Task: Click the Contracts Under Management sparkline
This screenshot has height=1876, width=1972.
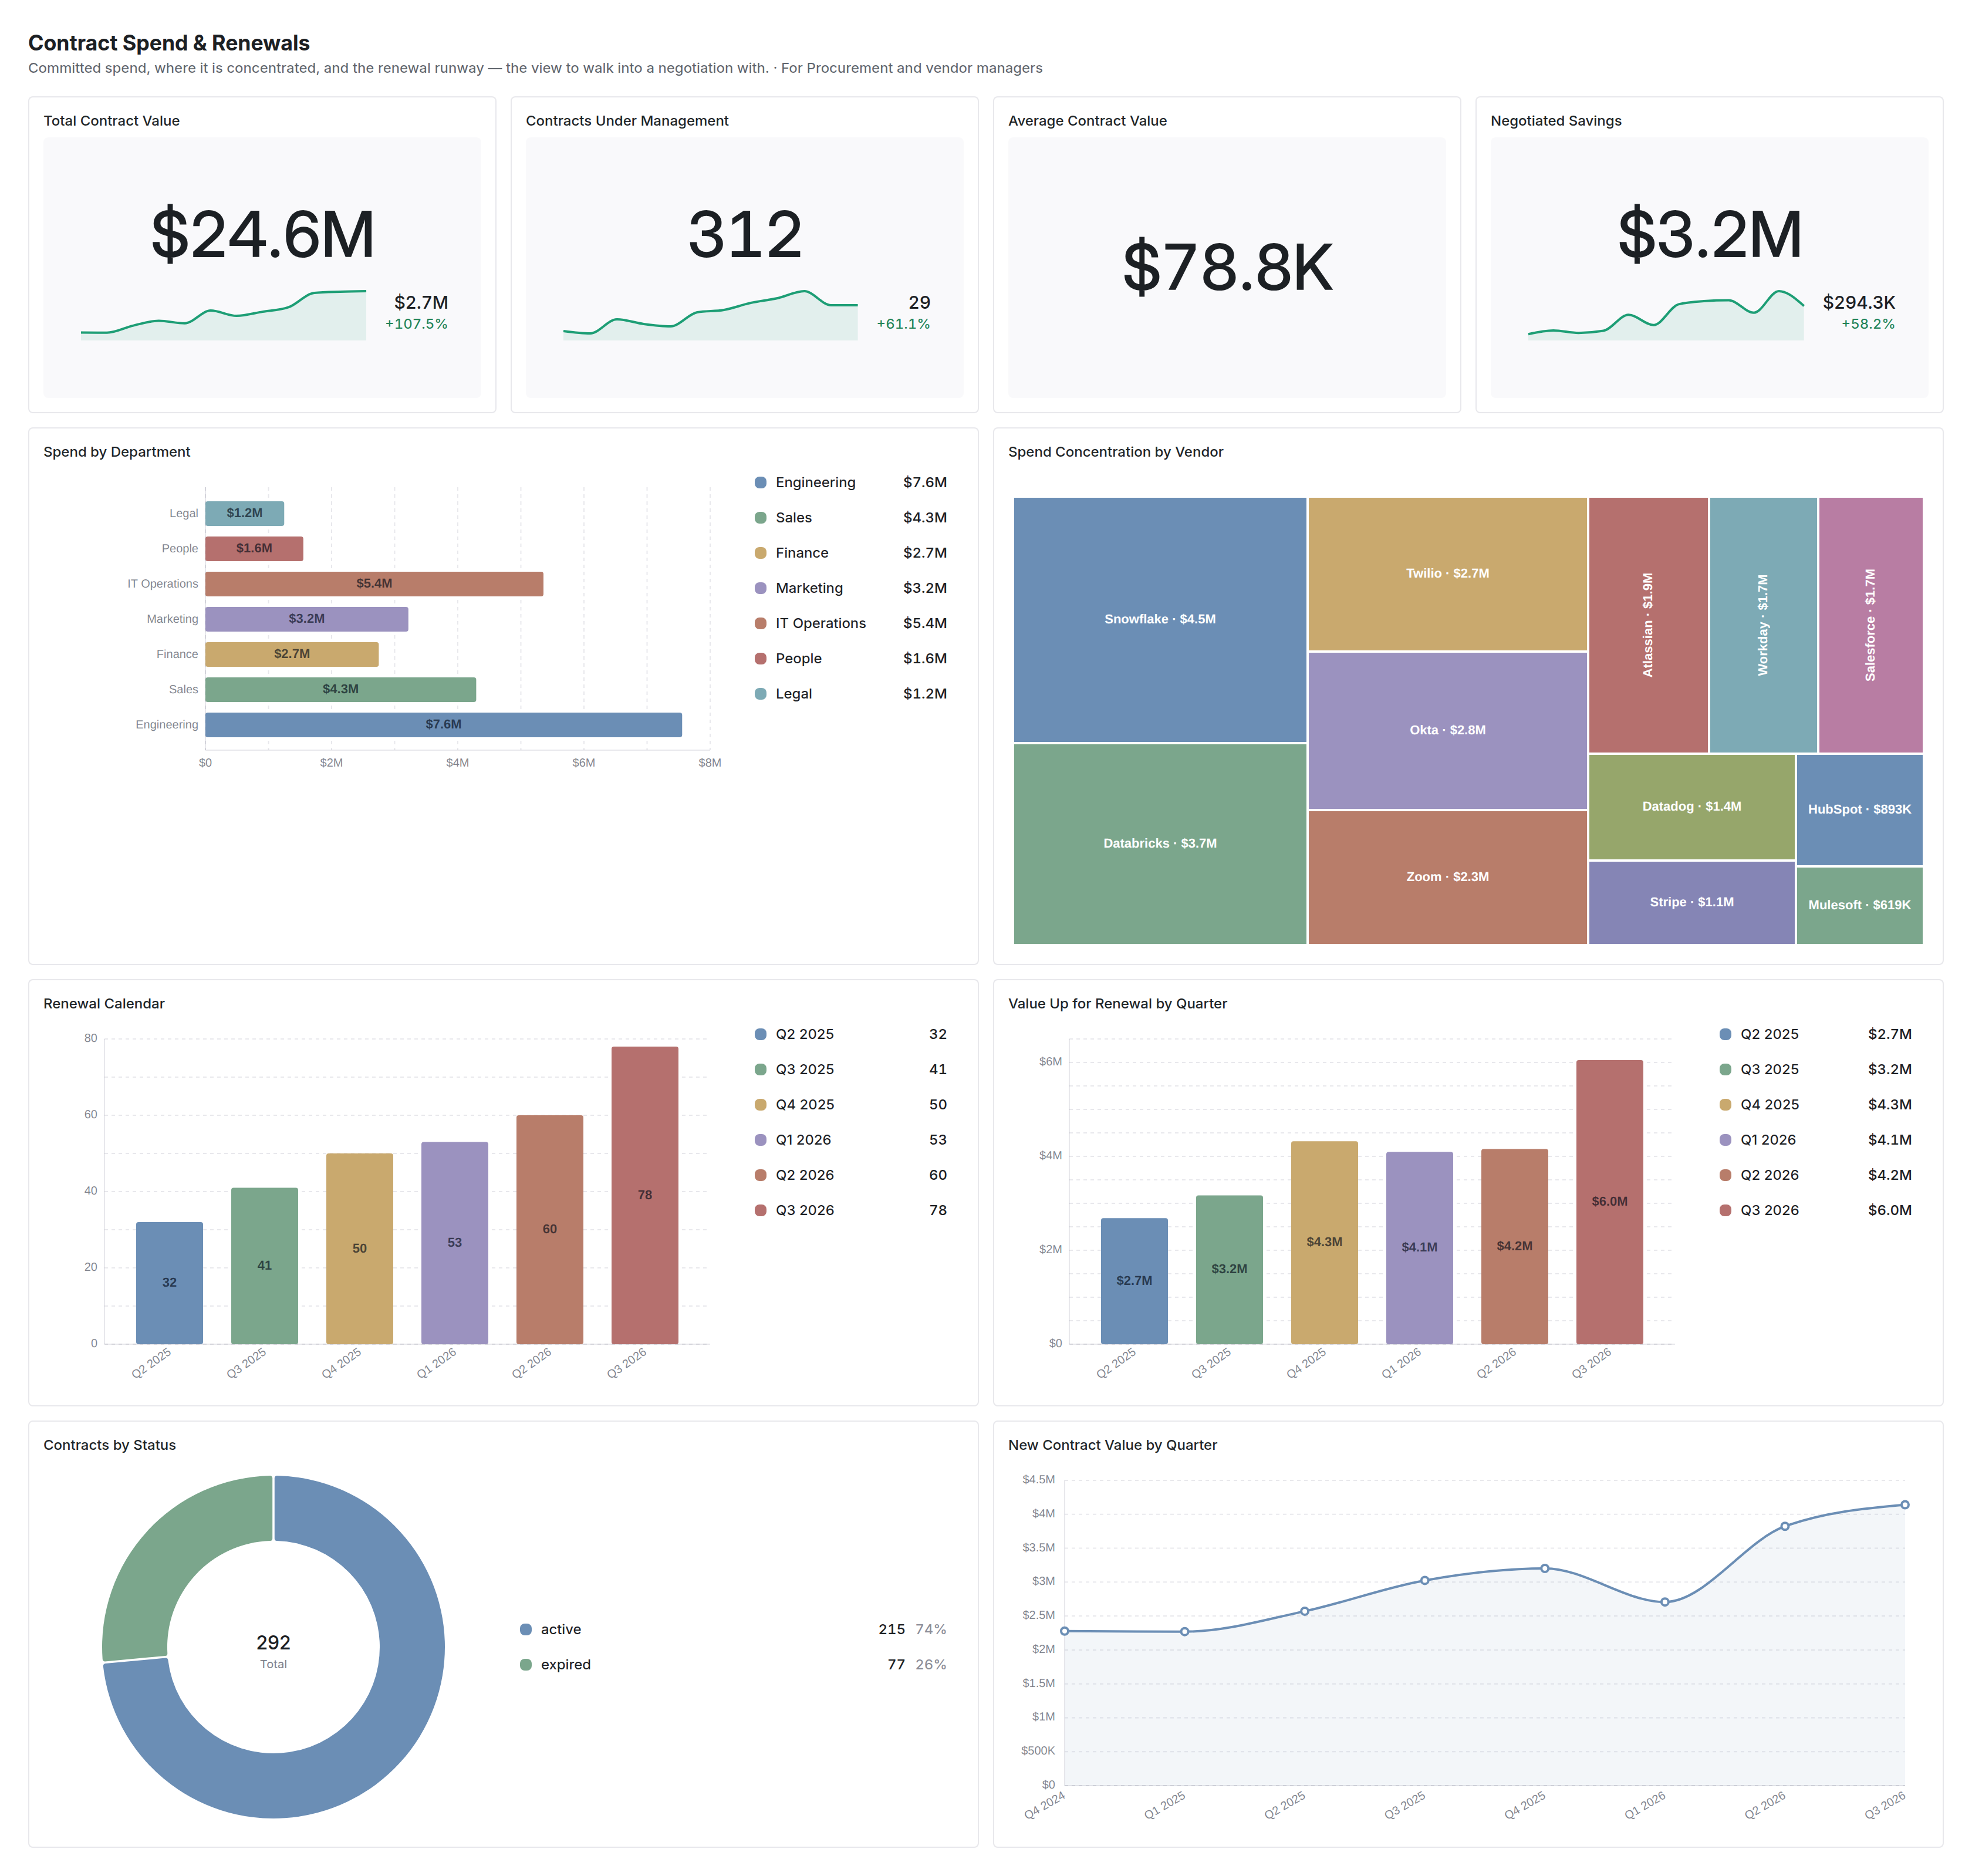Action: 710,315
